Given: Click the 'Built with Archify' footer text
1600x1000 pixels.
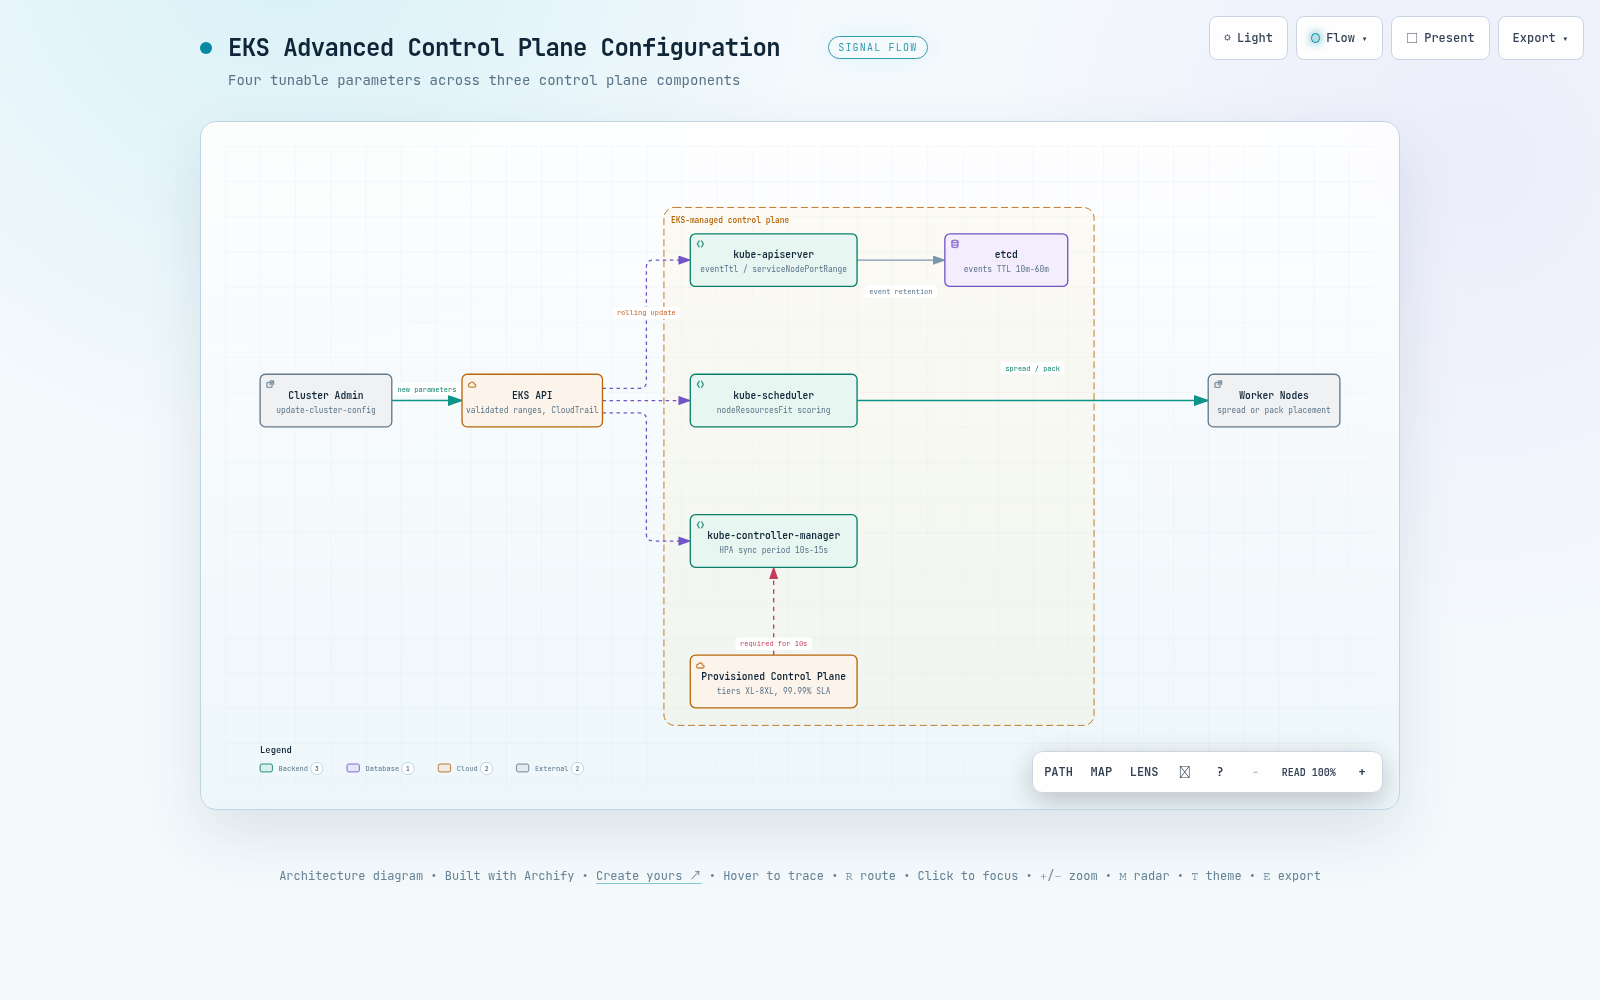Looking at the screenshot, I should pyautogui.click(x=510, y=876).
